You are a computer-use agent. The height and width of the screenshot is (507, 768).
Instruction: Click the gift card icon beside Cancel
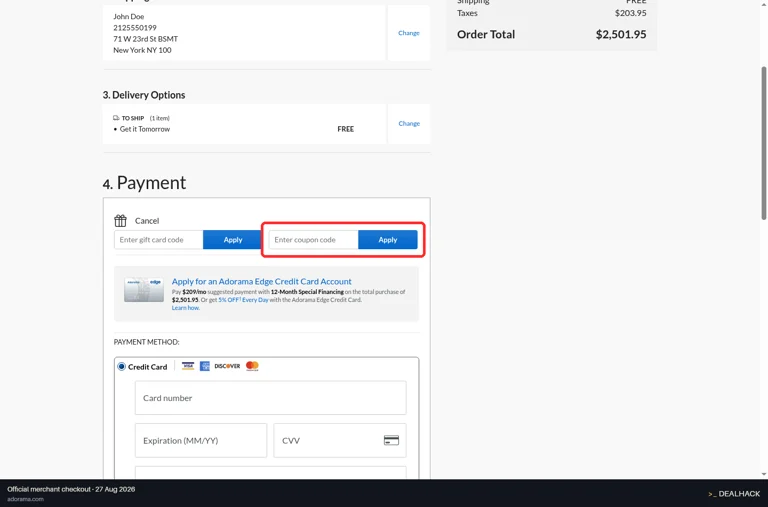[x=120, y=220]
